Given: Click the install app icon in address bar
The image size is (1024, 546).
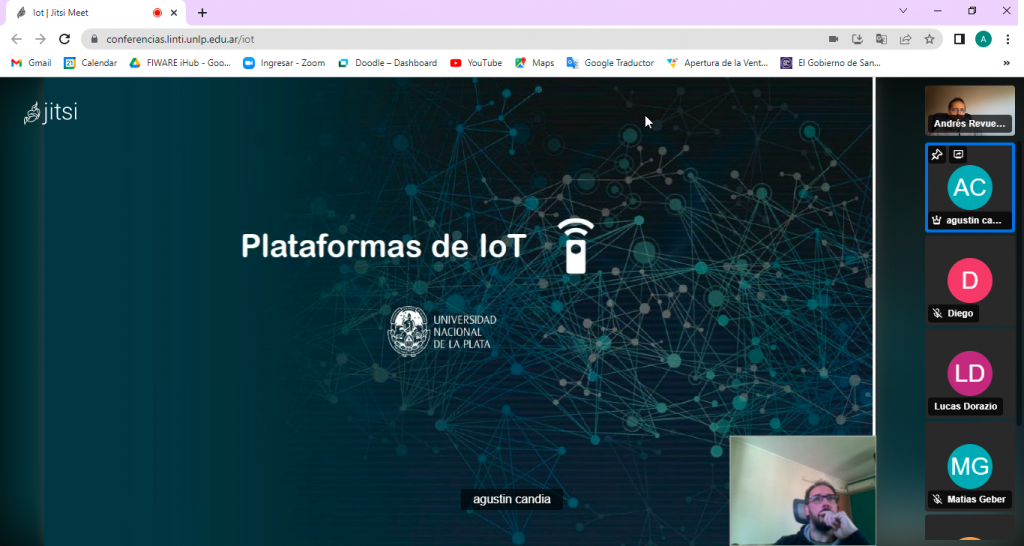Looking at the screenshot, I should 857,39.
